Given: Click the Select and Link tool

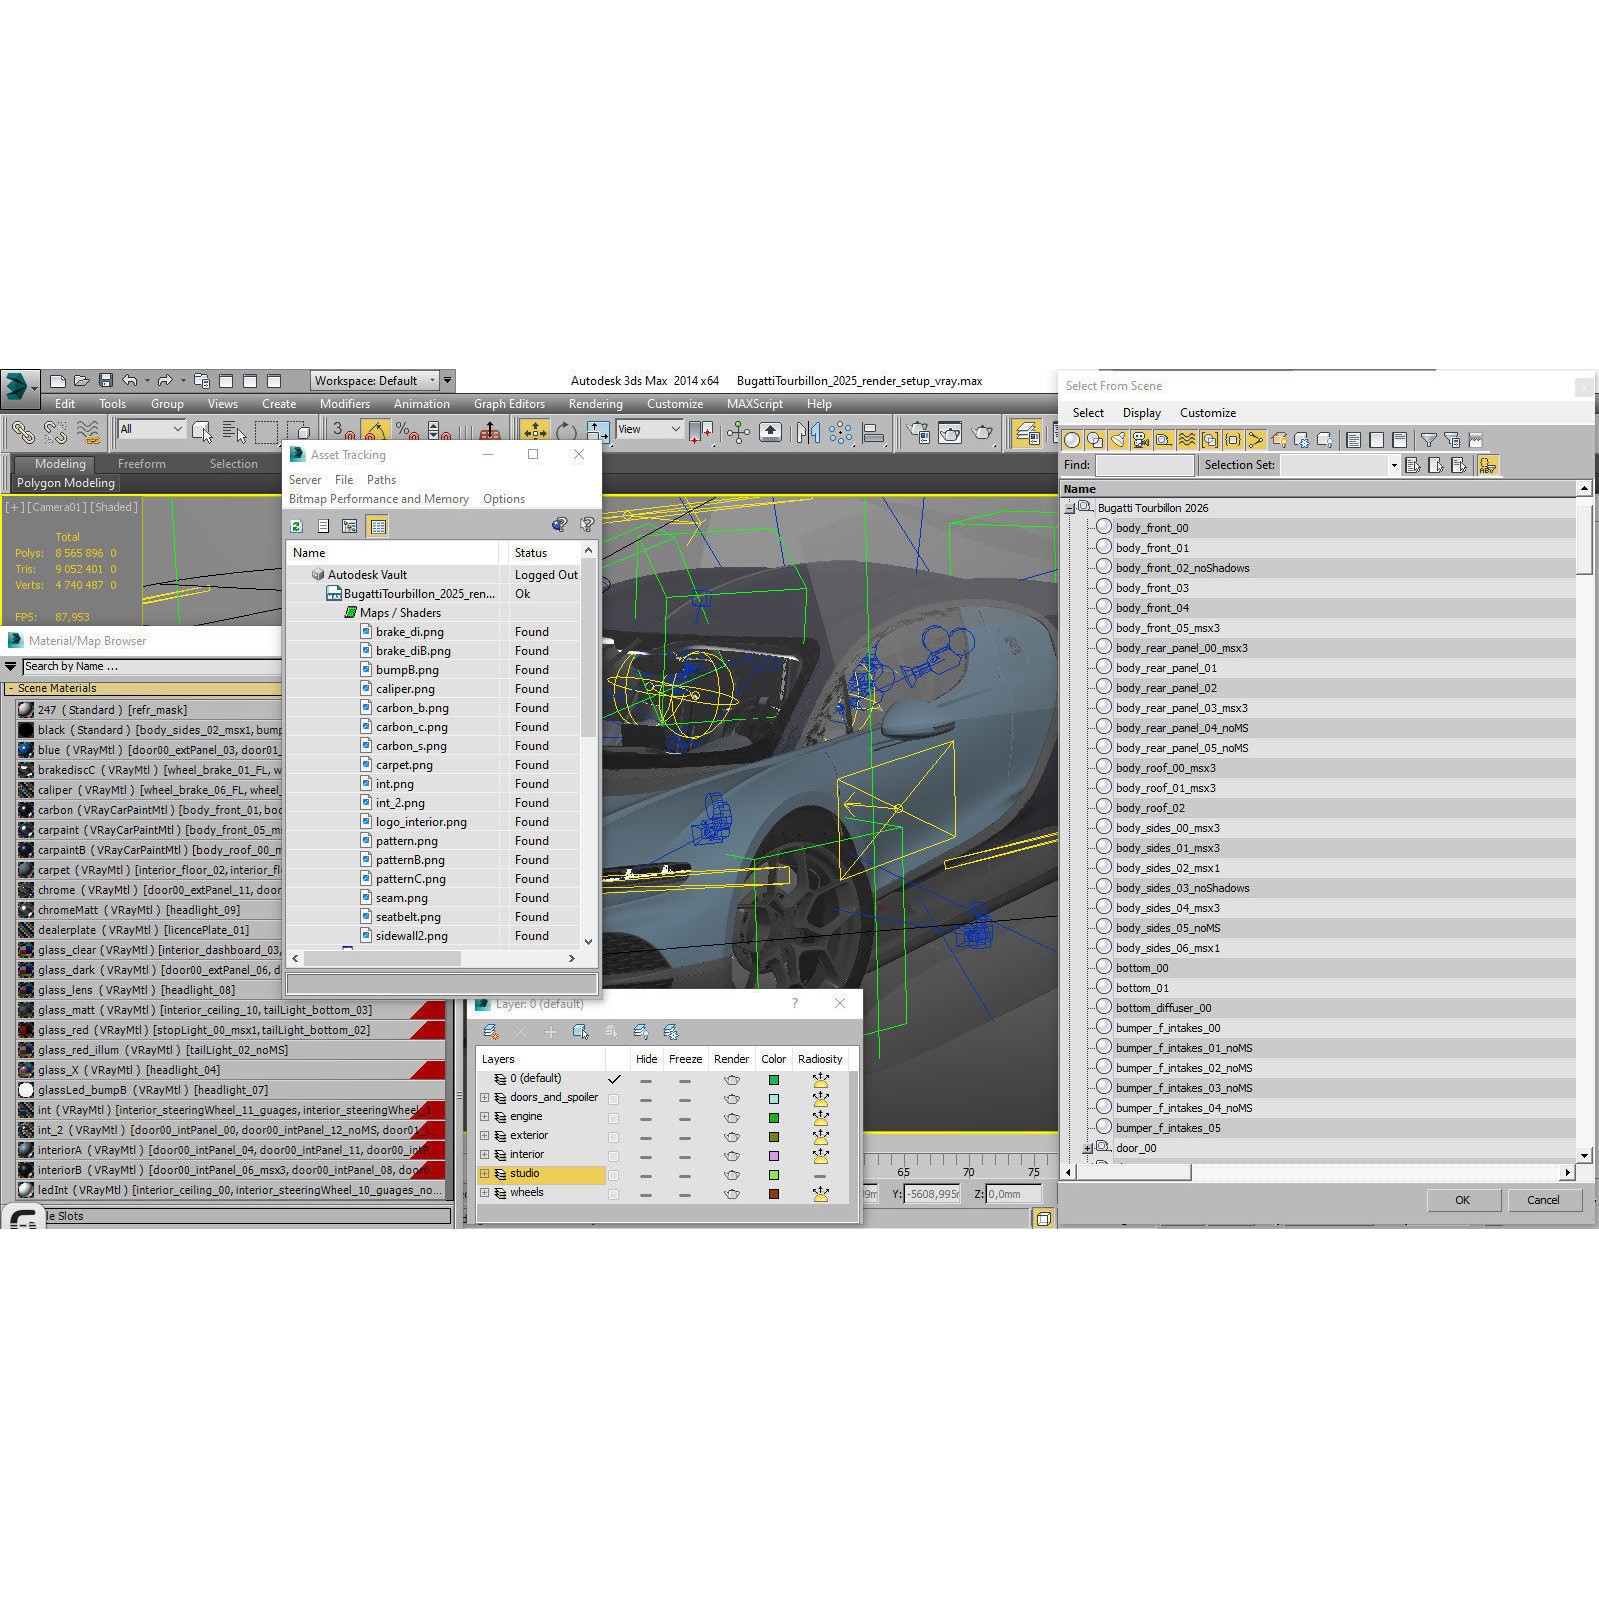Looking at the screenshot, I should 21,432.
